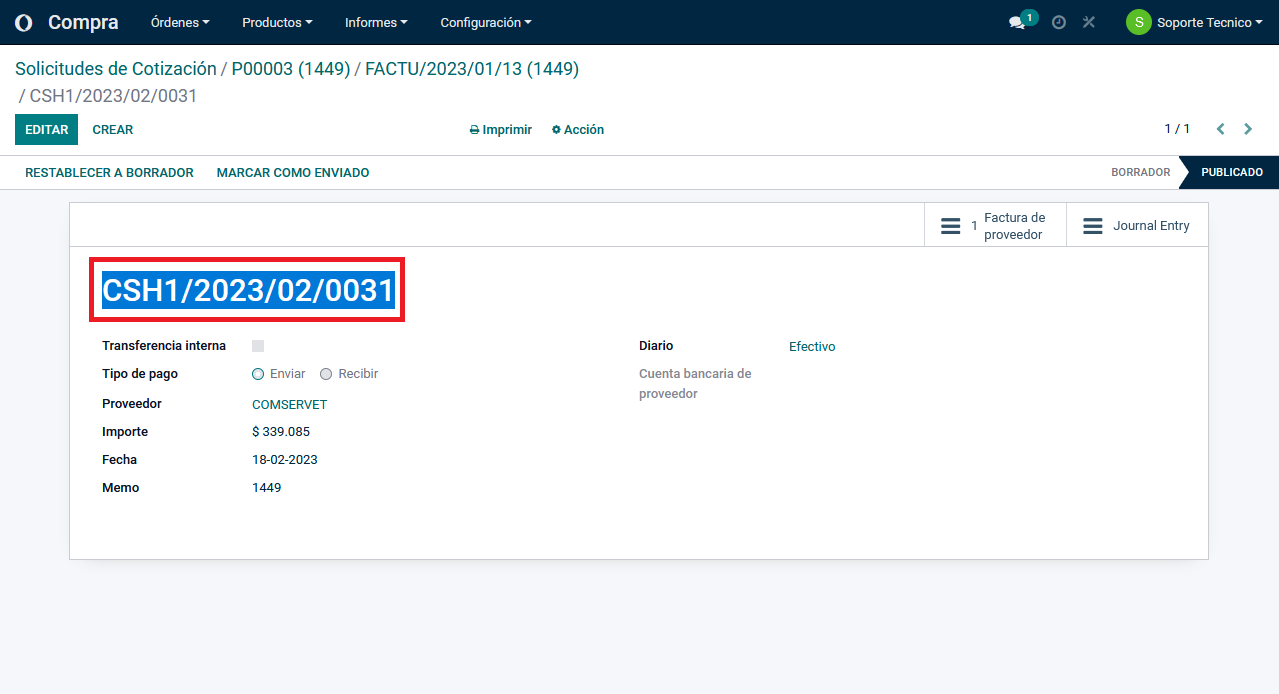Viewport: 1279px width, 694px height.
Task: Open the Factura de proveedor stat button
Action: pyautogui.click(x=995, y=226)
